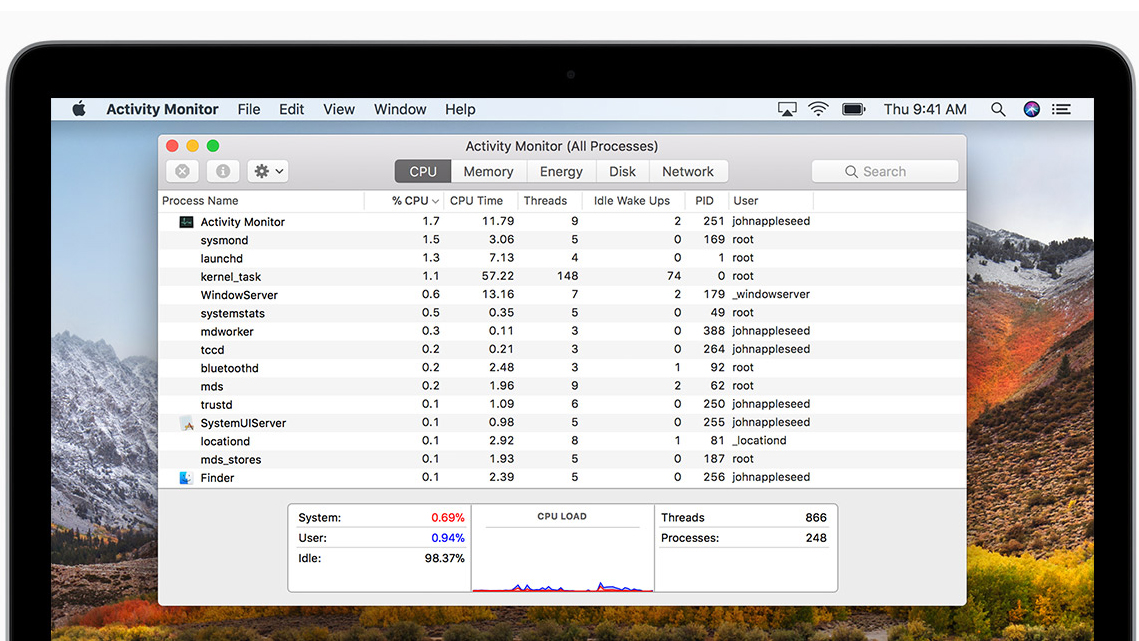Switch to the Memory tab
The image size is (1139, 641).
coord(488,172)
